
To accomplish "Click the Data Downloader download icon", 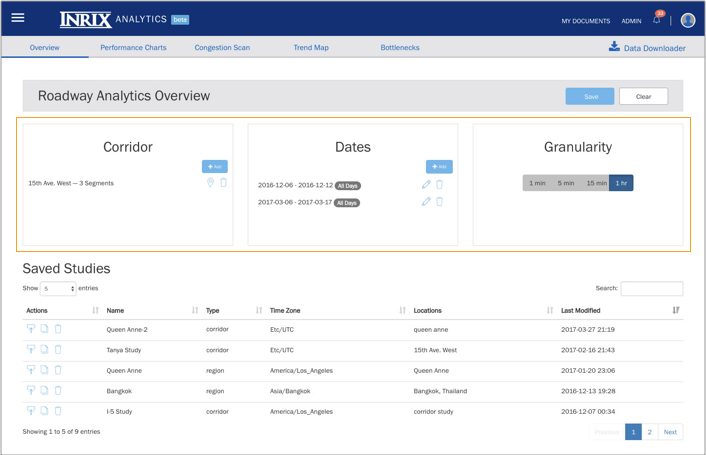I will click(x=614, y=47).
